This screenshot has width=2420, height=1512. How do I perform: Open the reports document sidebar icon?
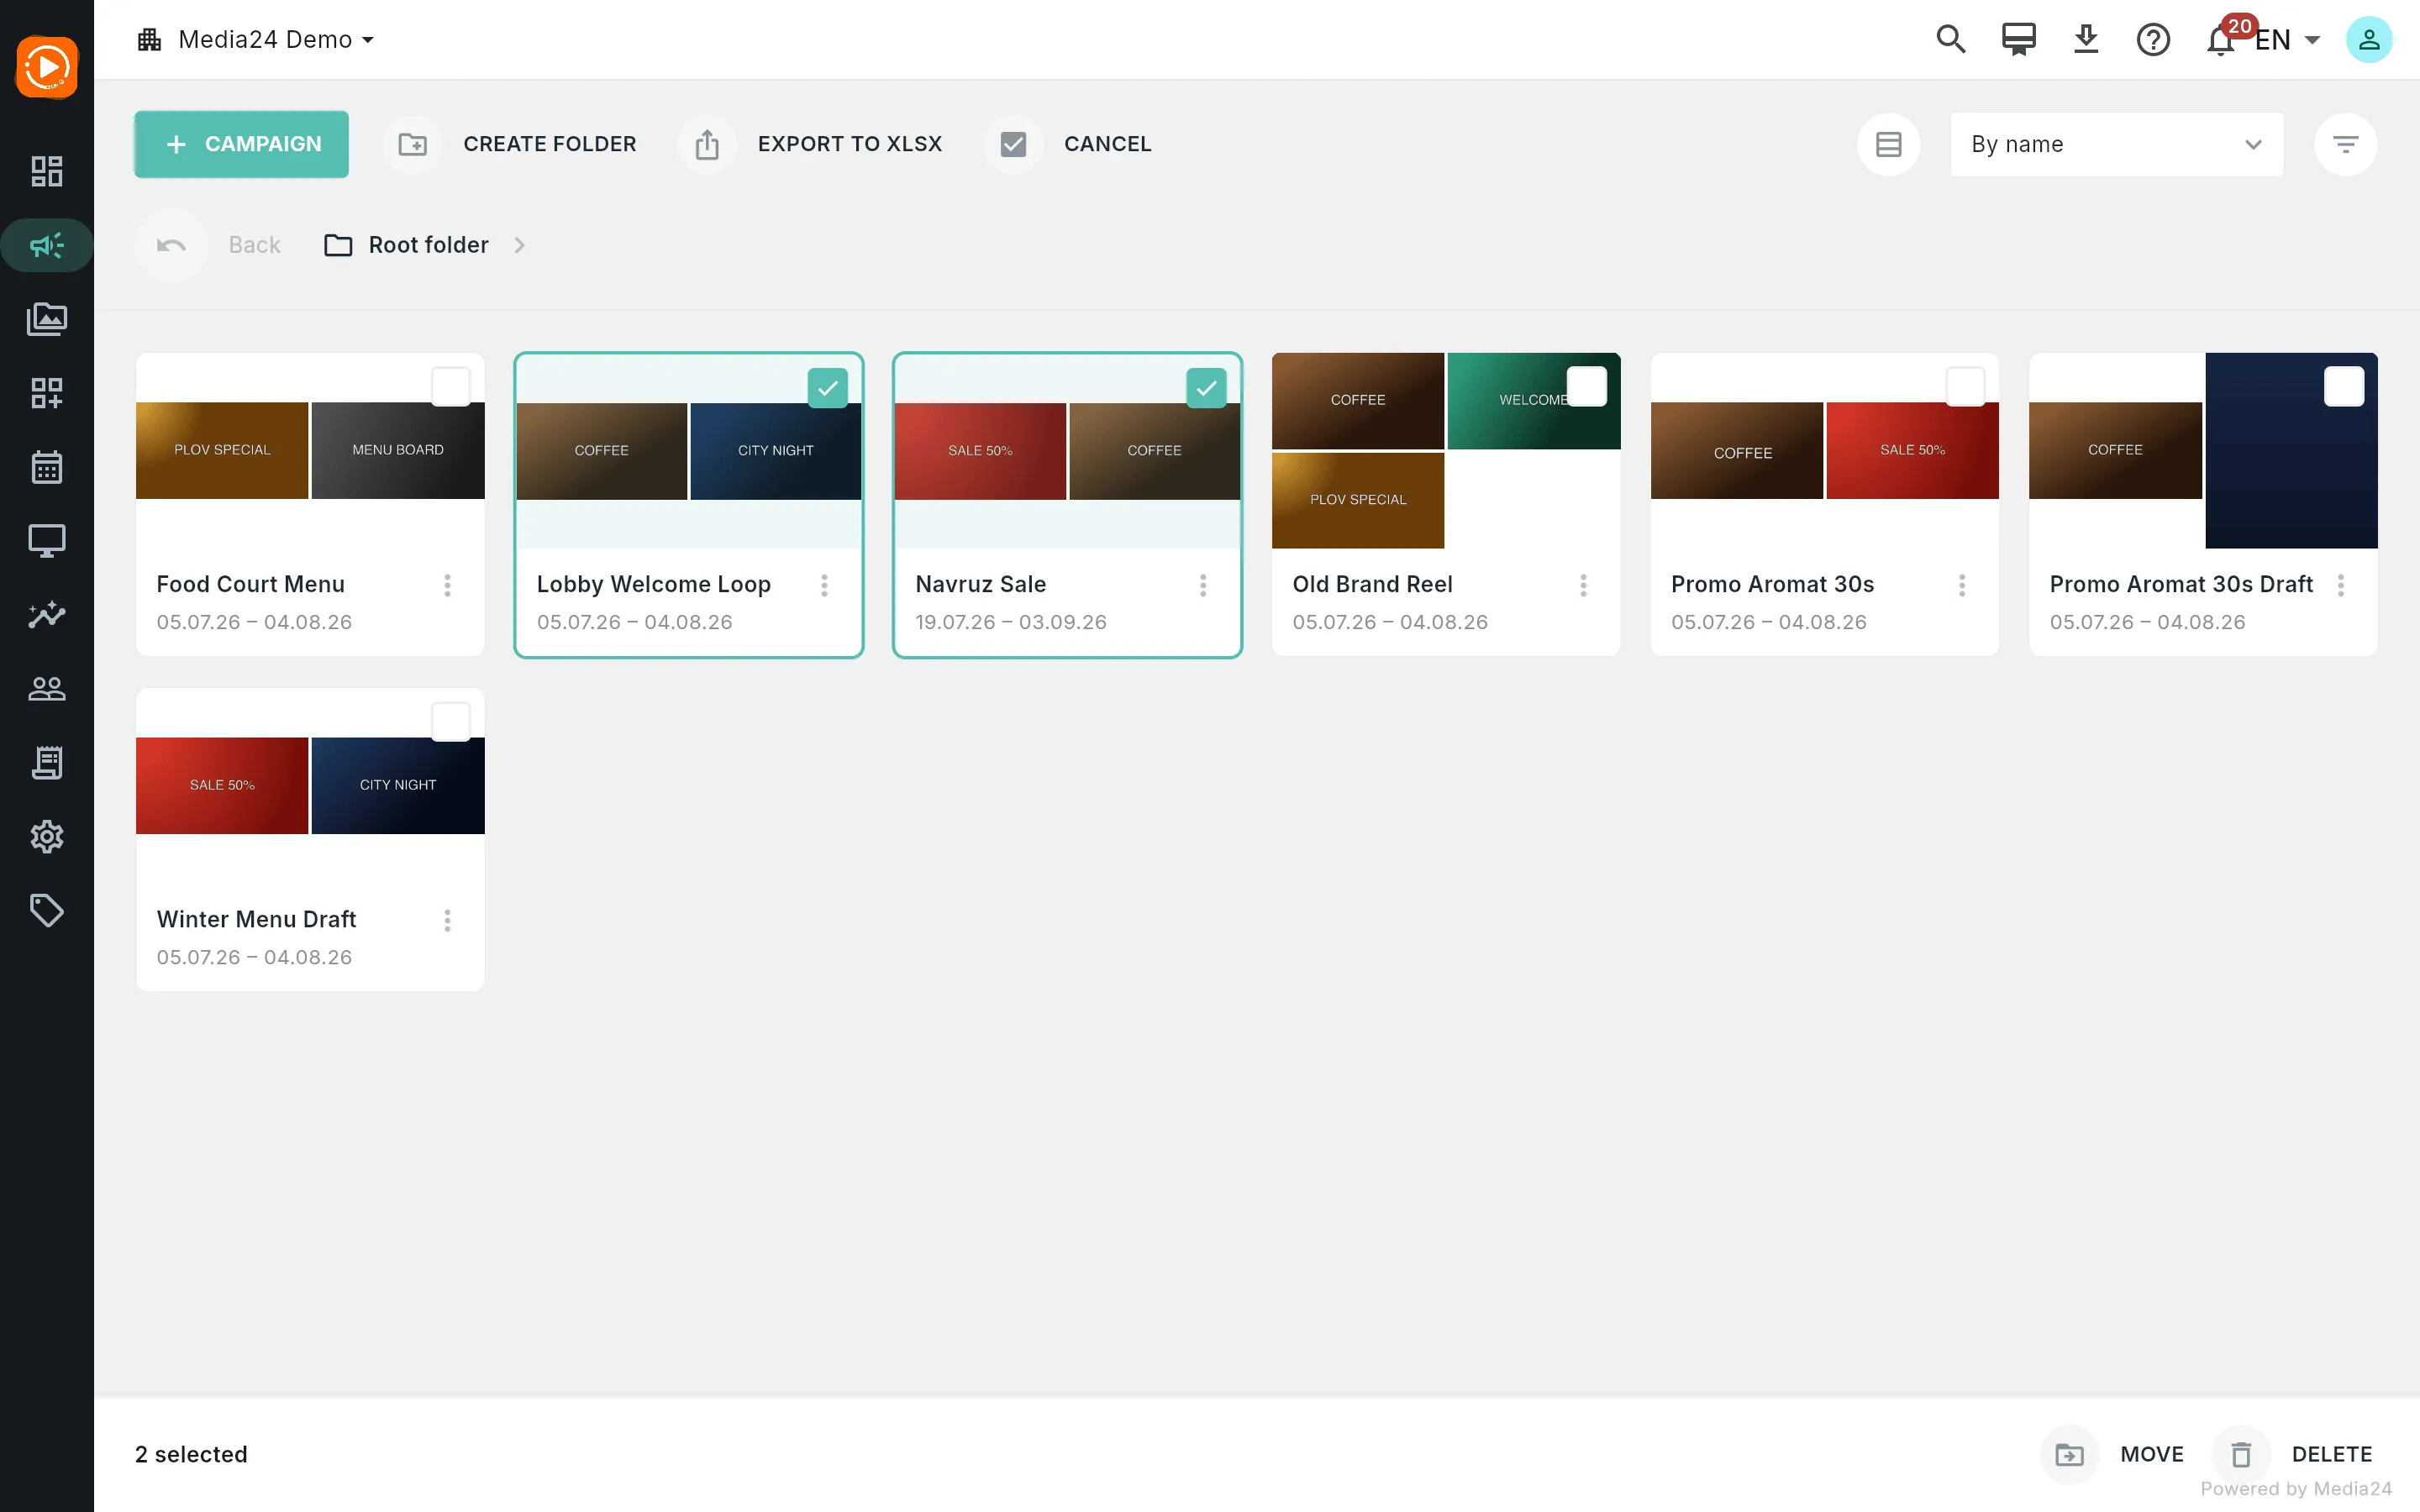click(x=47, y=762)
